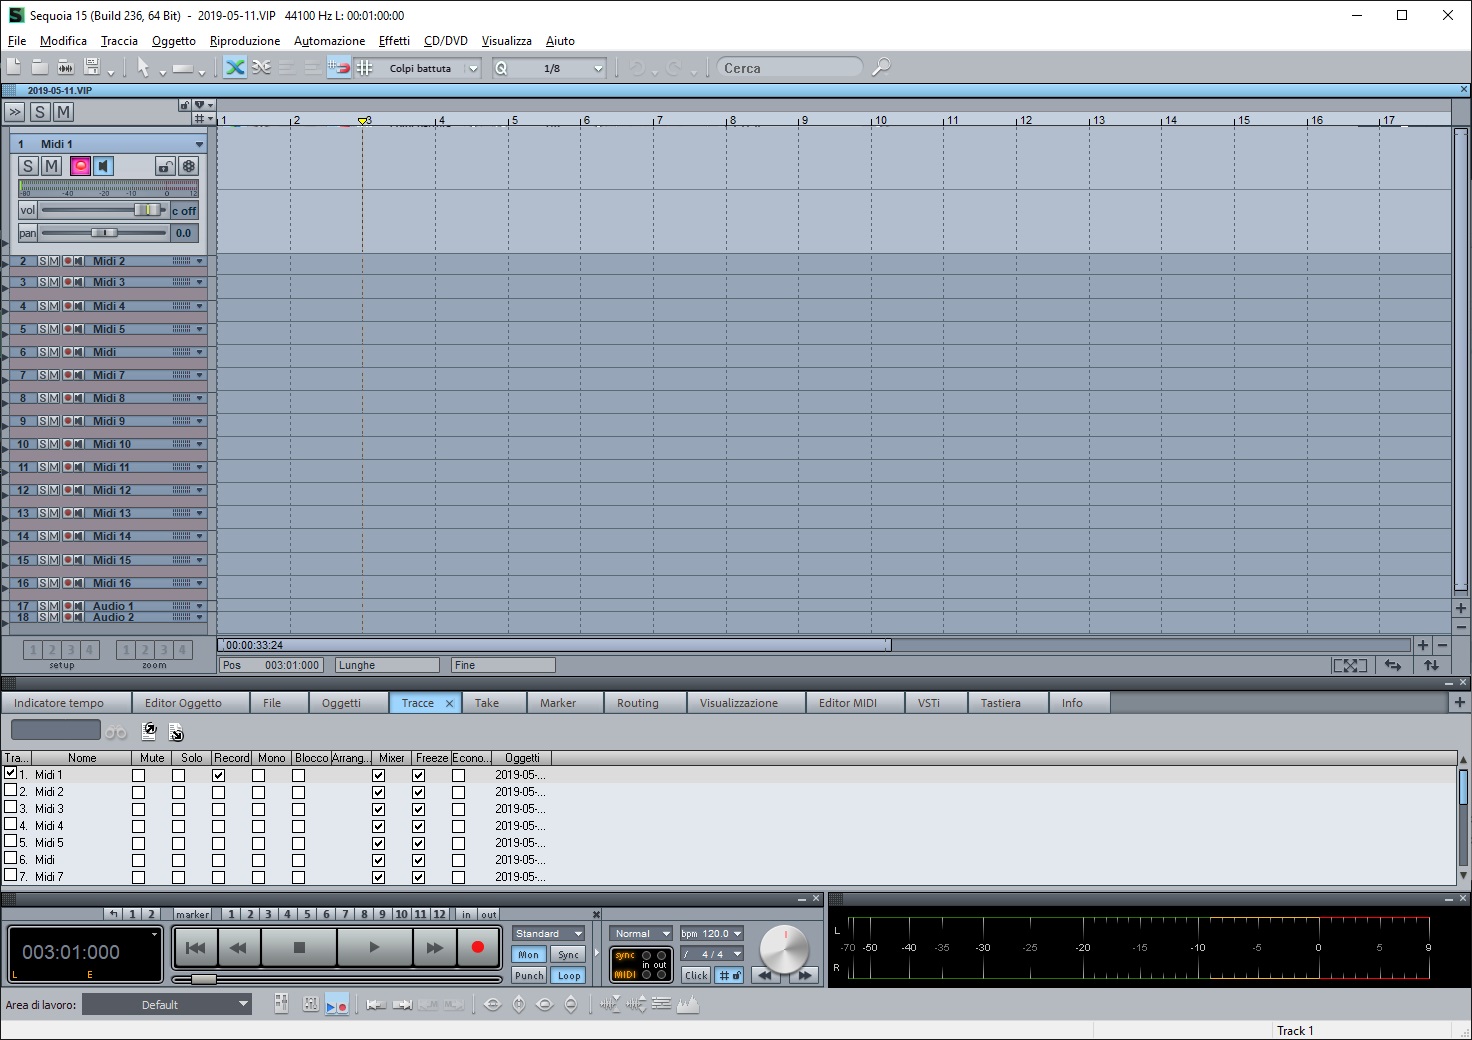Arm record on Midi 1 track header
This screenshot has height=1040, width=1472.
coord(80,166)
